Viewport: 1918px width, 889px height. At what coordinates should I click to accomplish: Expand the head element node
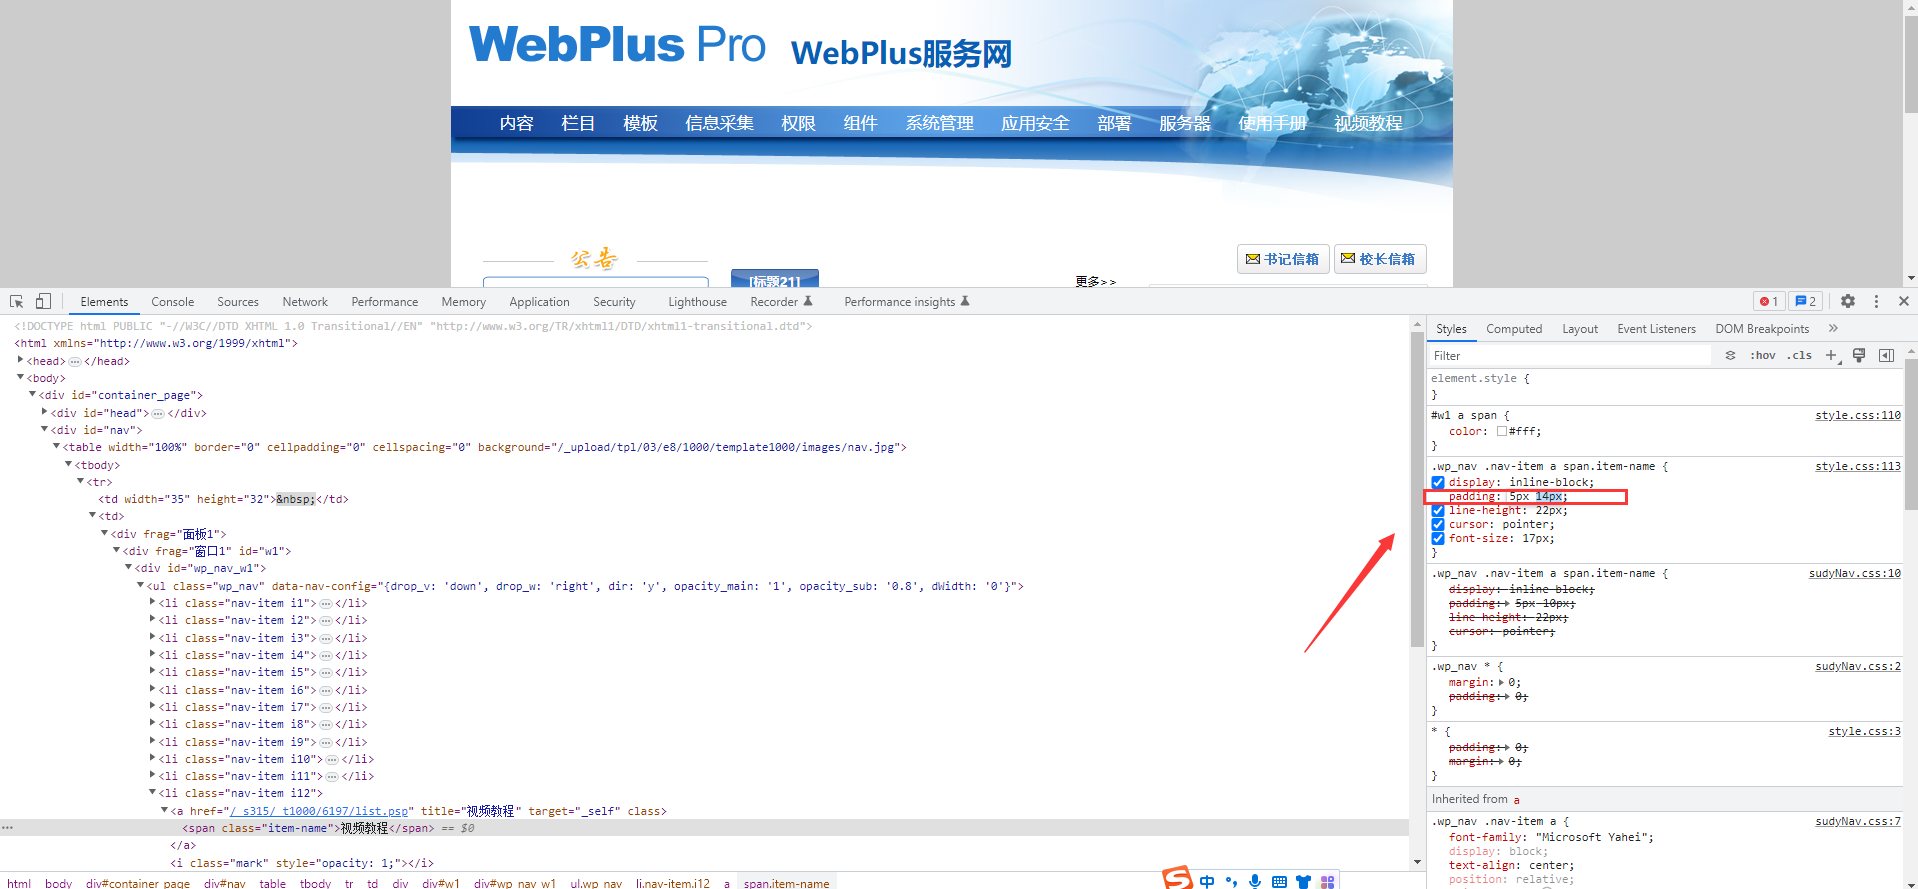click(x=21, y=360)
